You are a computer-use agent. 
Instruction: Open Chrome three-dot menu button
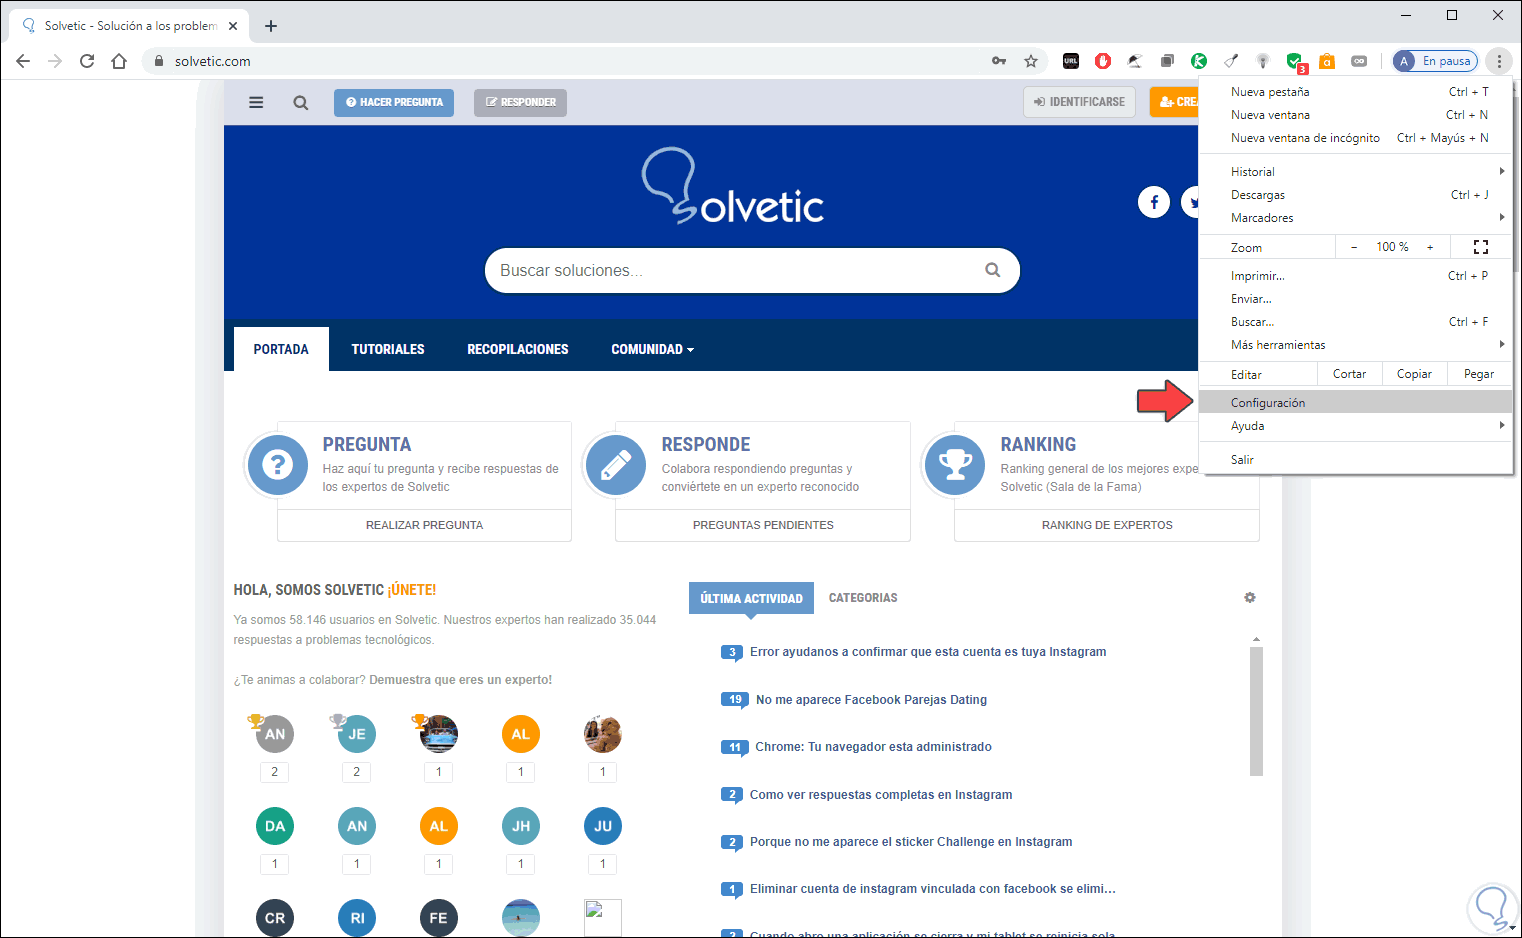[1499, 61]
